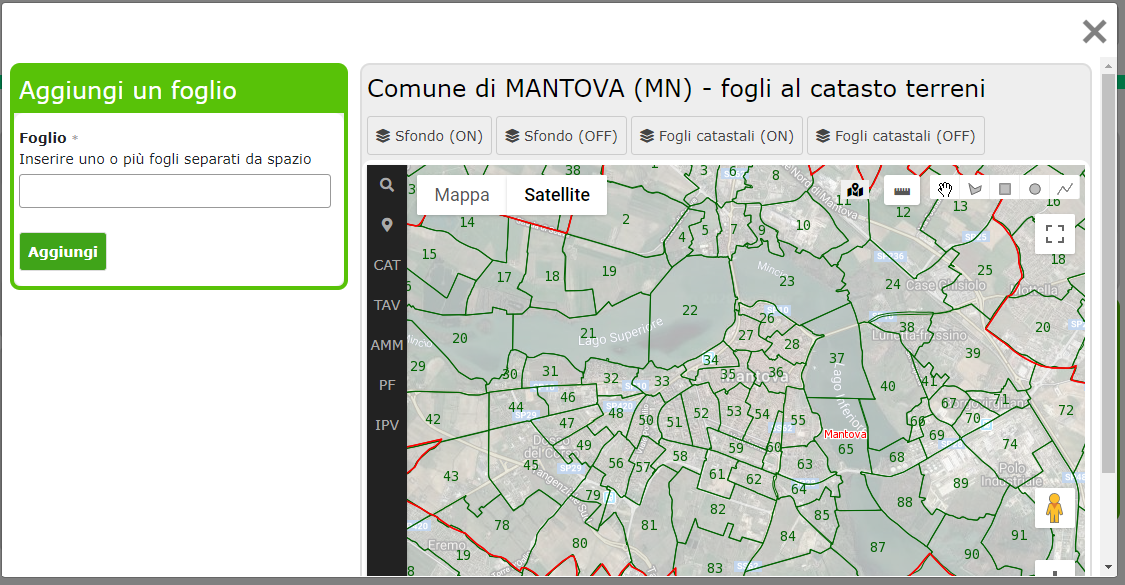Click sheet number 10 on the map
The height and width of the screenshot is (585, 1125).
[803, 225]
